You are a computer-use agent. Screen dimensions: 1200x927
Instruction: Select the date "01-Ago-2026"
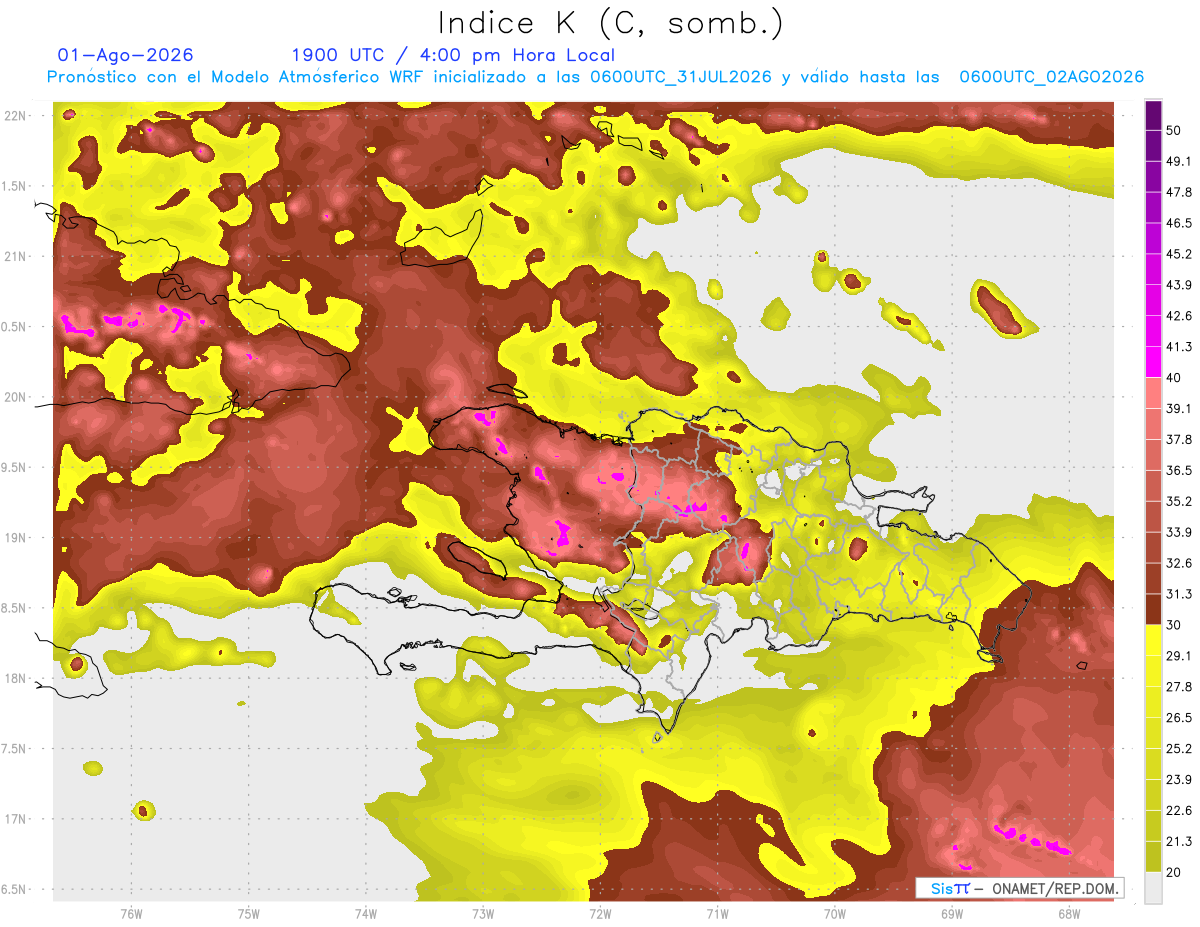click(126, 55)
